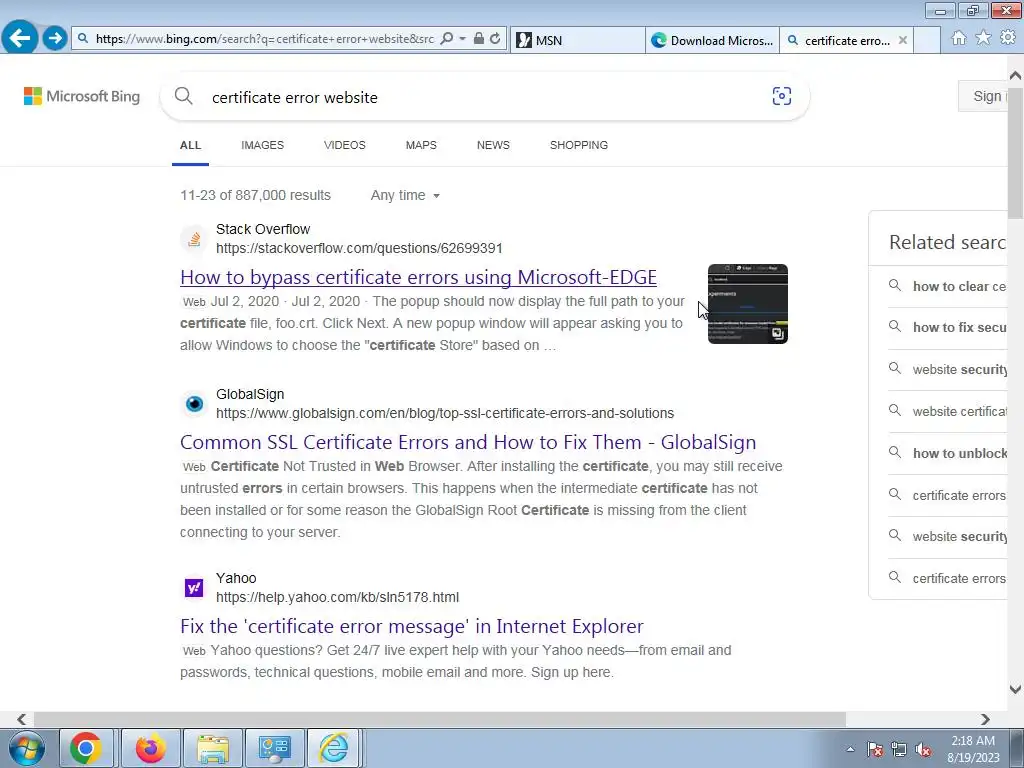The image size is (1024, 768).
Task: Select Internet Explorer in the taskbar
Action: click(334, 748)
